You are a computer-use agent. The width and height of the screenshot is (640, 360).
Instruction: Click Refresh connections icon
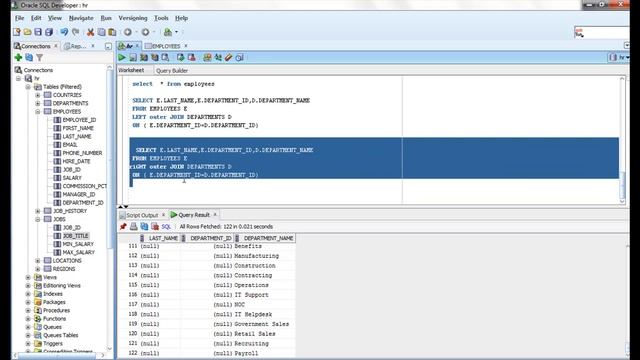tap(29, 58)
